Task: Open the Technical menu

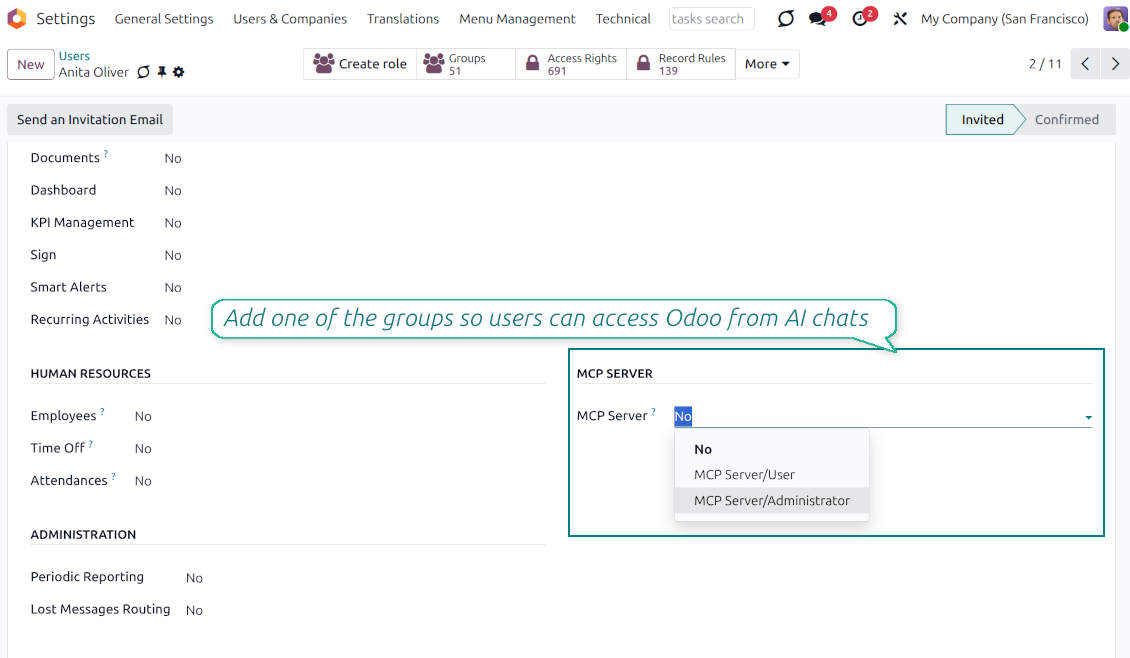Action: (x=623, y=18)
